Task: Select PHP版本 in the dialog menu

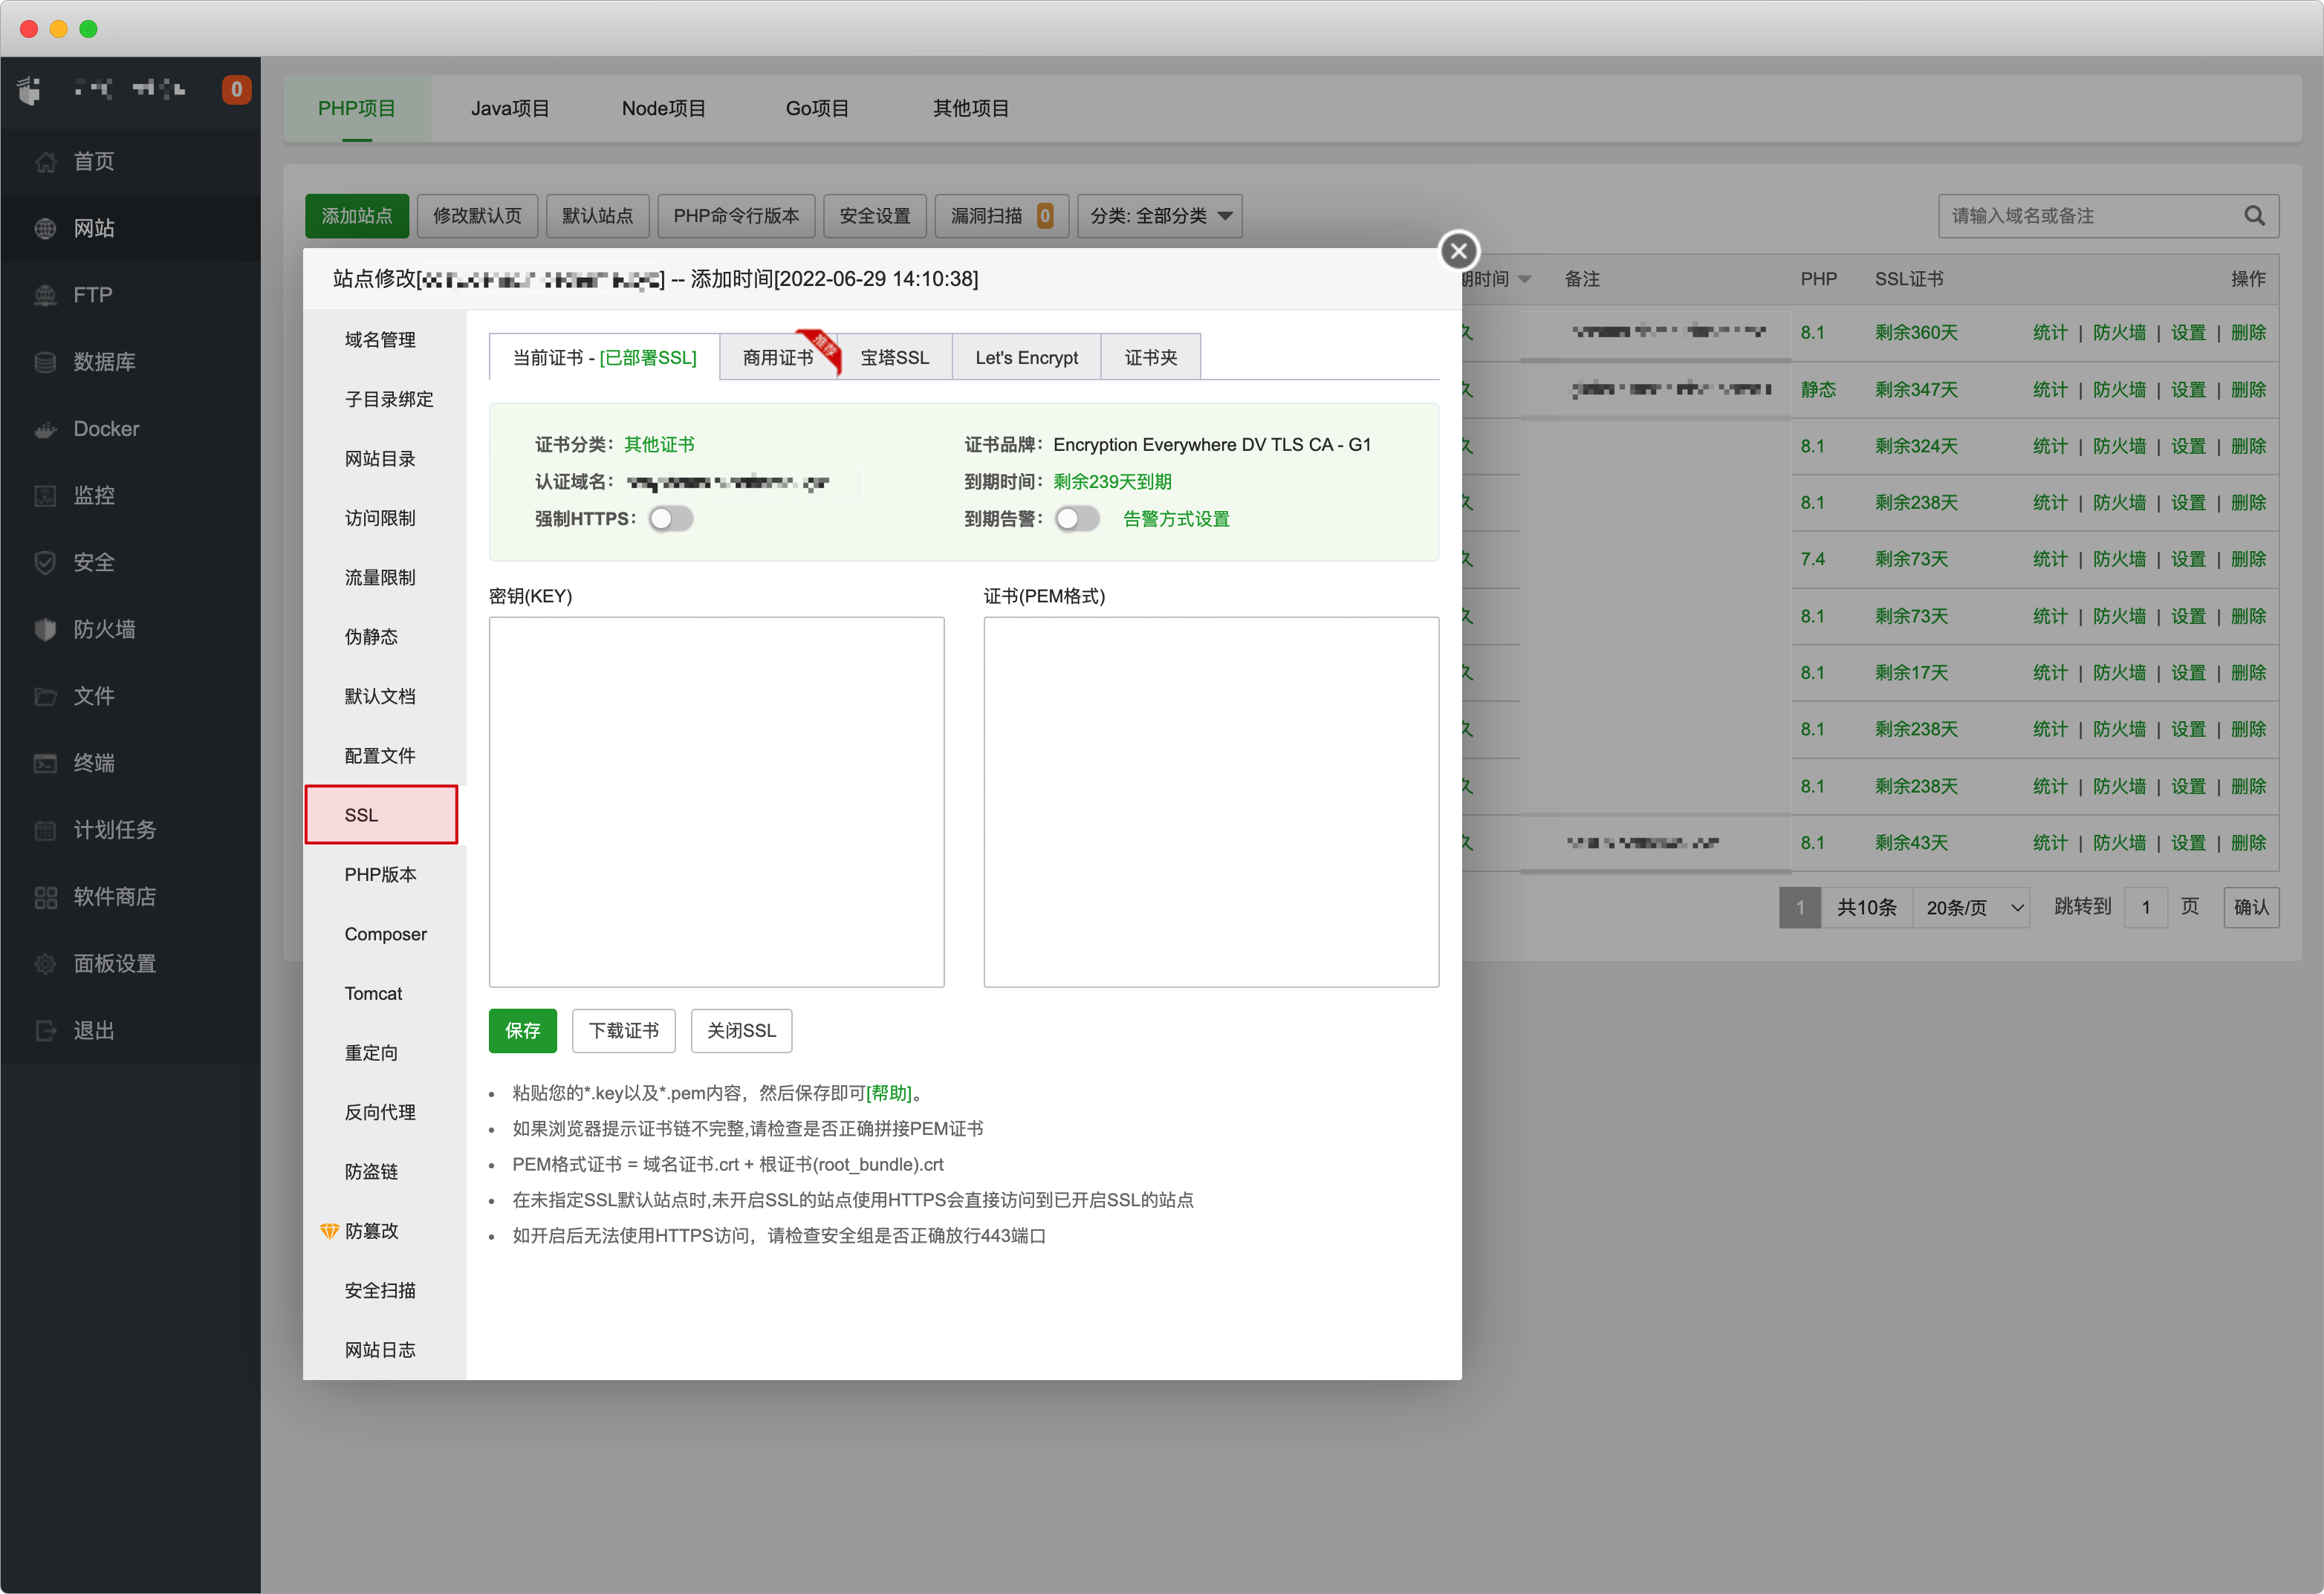Action: point(380,875)
